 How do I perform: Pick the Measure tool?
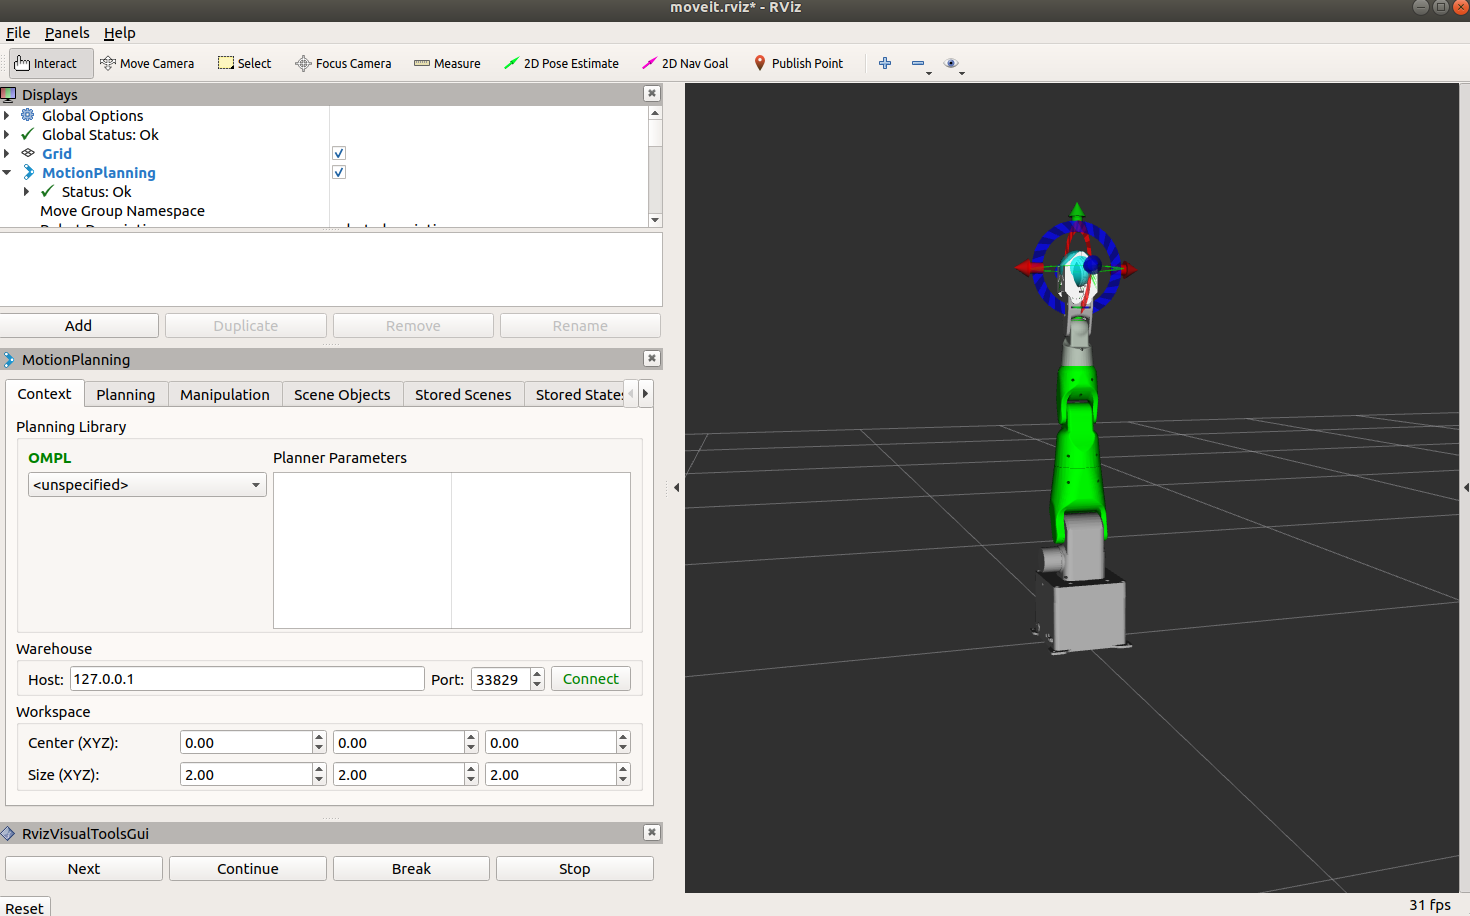point(447,63)
